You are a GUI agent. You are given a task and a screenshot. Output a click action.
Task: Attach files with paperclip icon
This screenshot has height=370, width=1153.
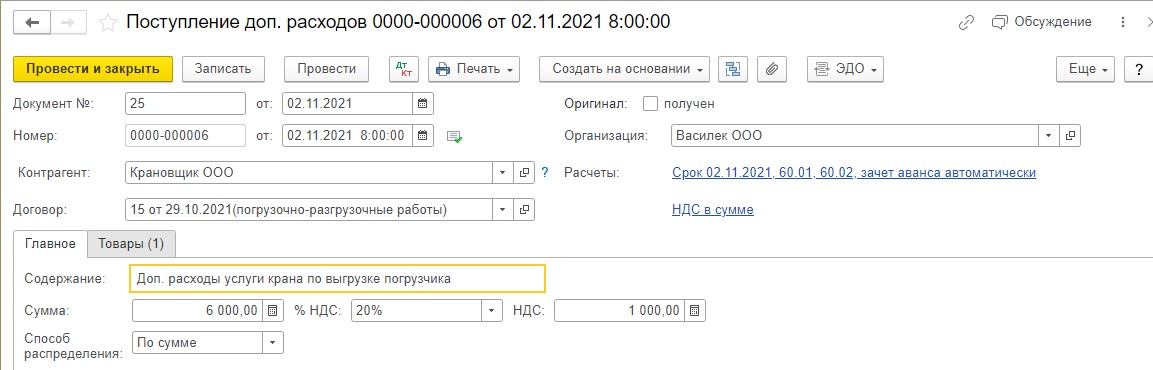tap(771, 68)
